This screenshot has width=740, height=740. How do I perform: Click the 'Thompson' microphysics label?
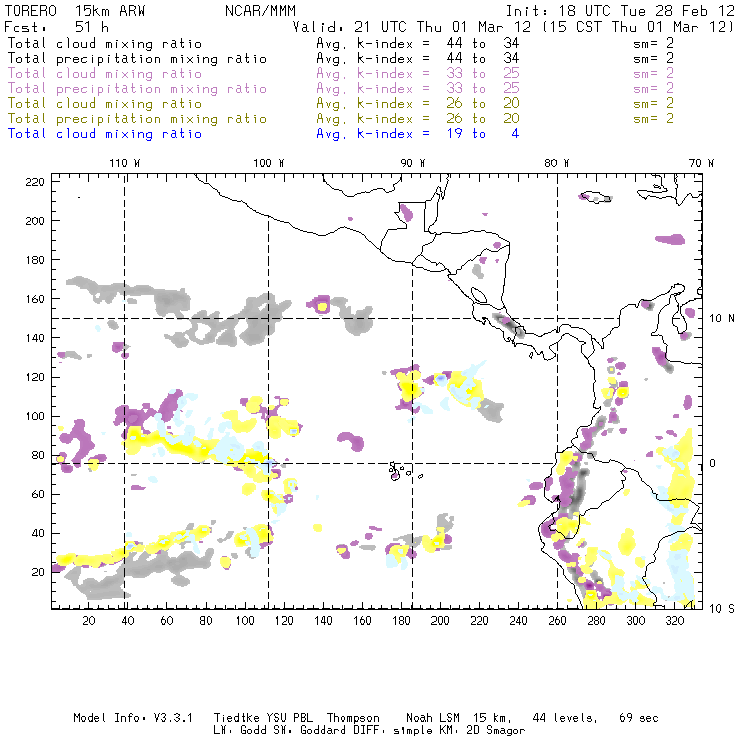pos(353,718)
